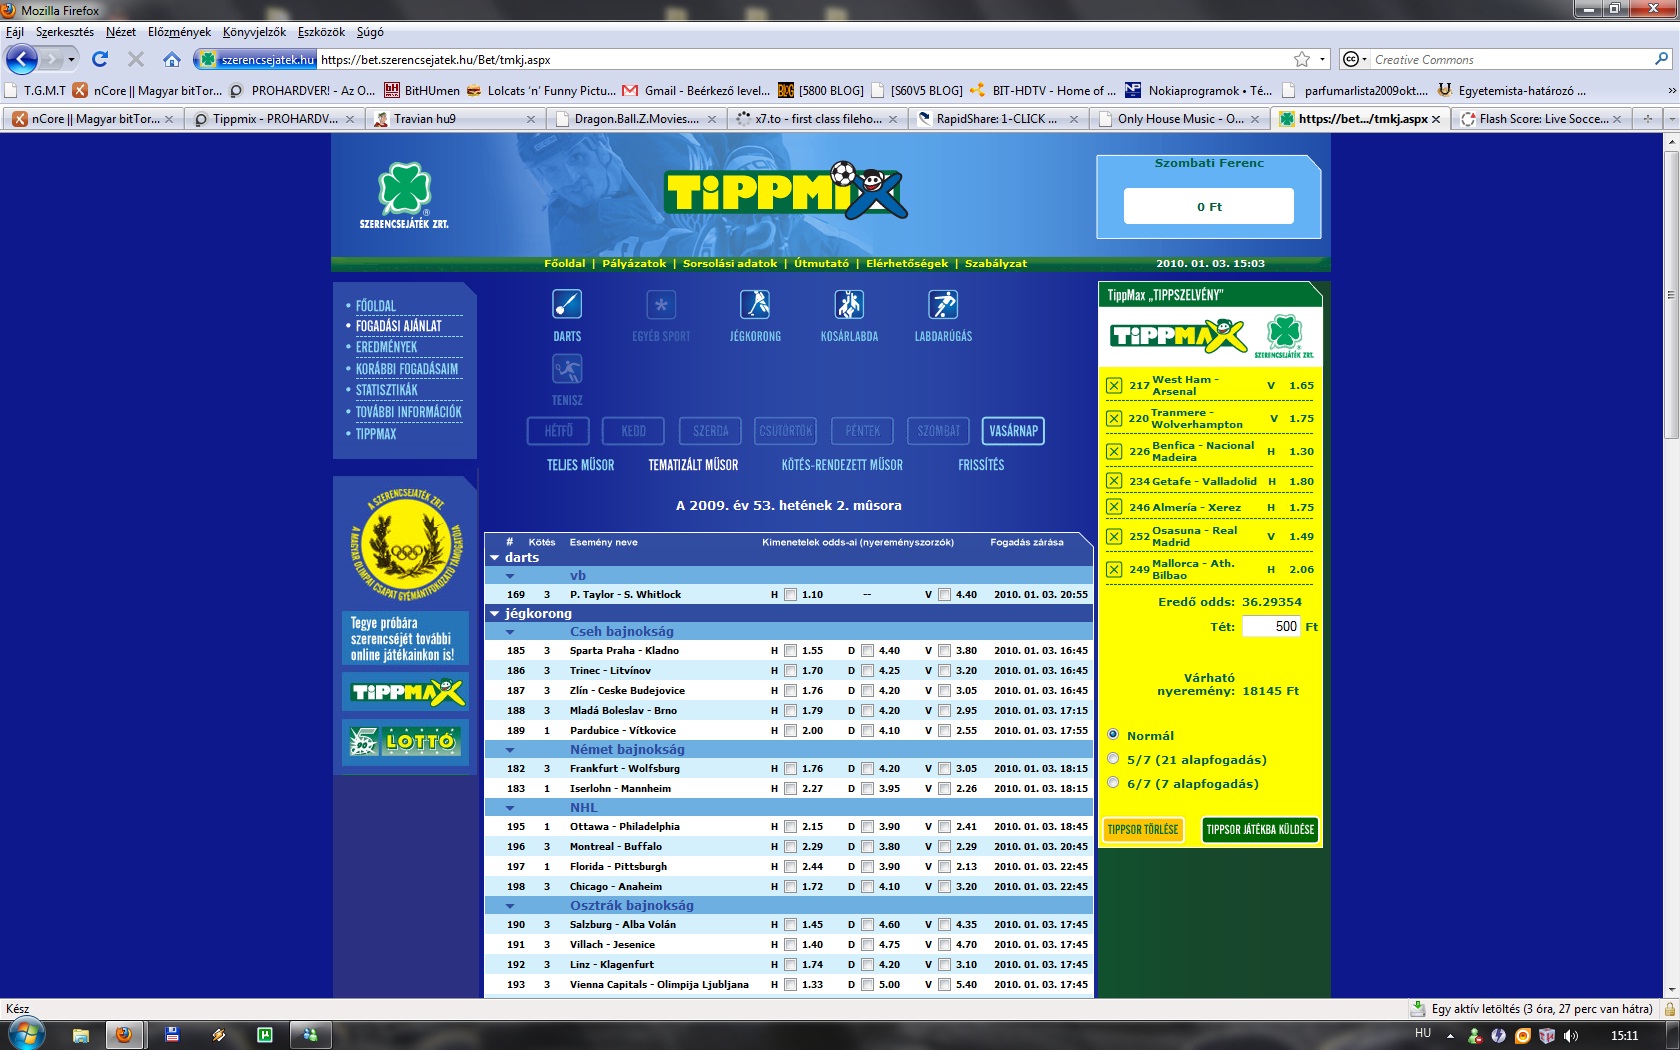1680x1050 pixels.
Task: Click the Tét stake input field
Action: click(1271, 627)
